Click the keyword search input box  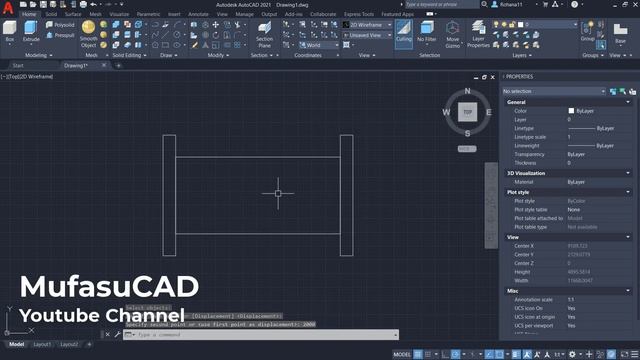click(x=442, y=4)
